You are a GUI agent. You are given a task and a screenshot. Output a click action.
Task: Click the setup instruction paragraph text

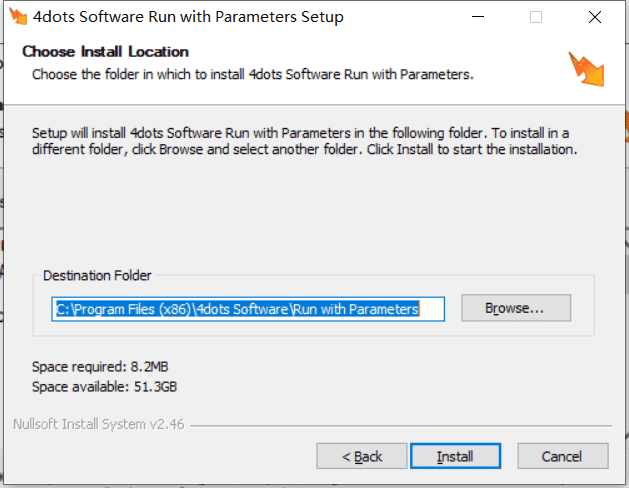tap(304, 141)
